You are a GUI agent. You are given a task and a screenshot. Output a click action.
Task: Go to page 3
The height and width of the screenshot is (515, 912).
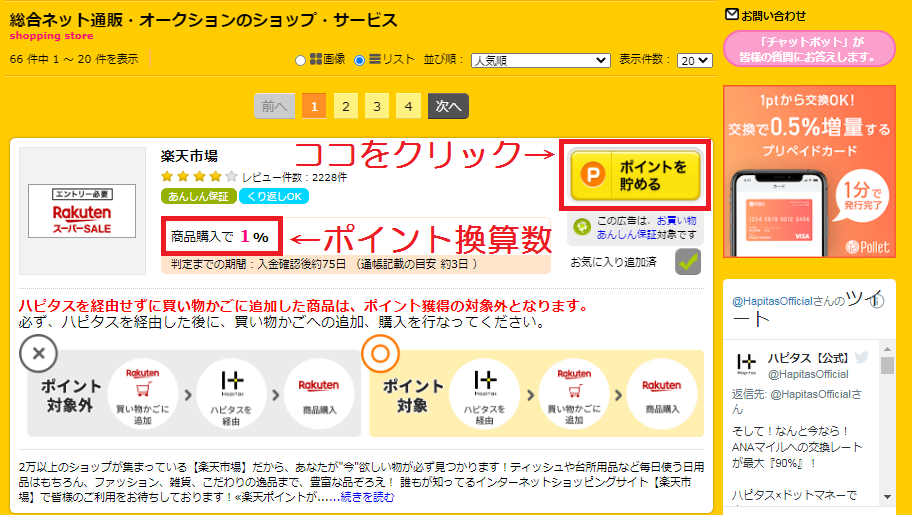point(377,106)
